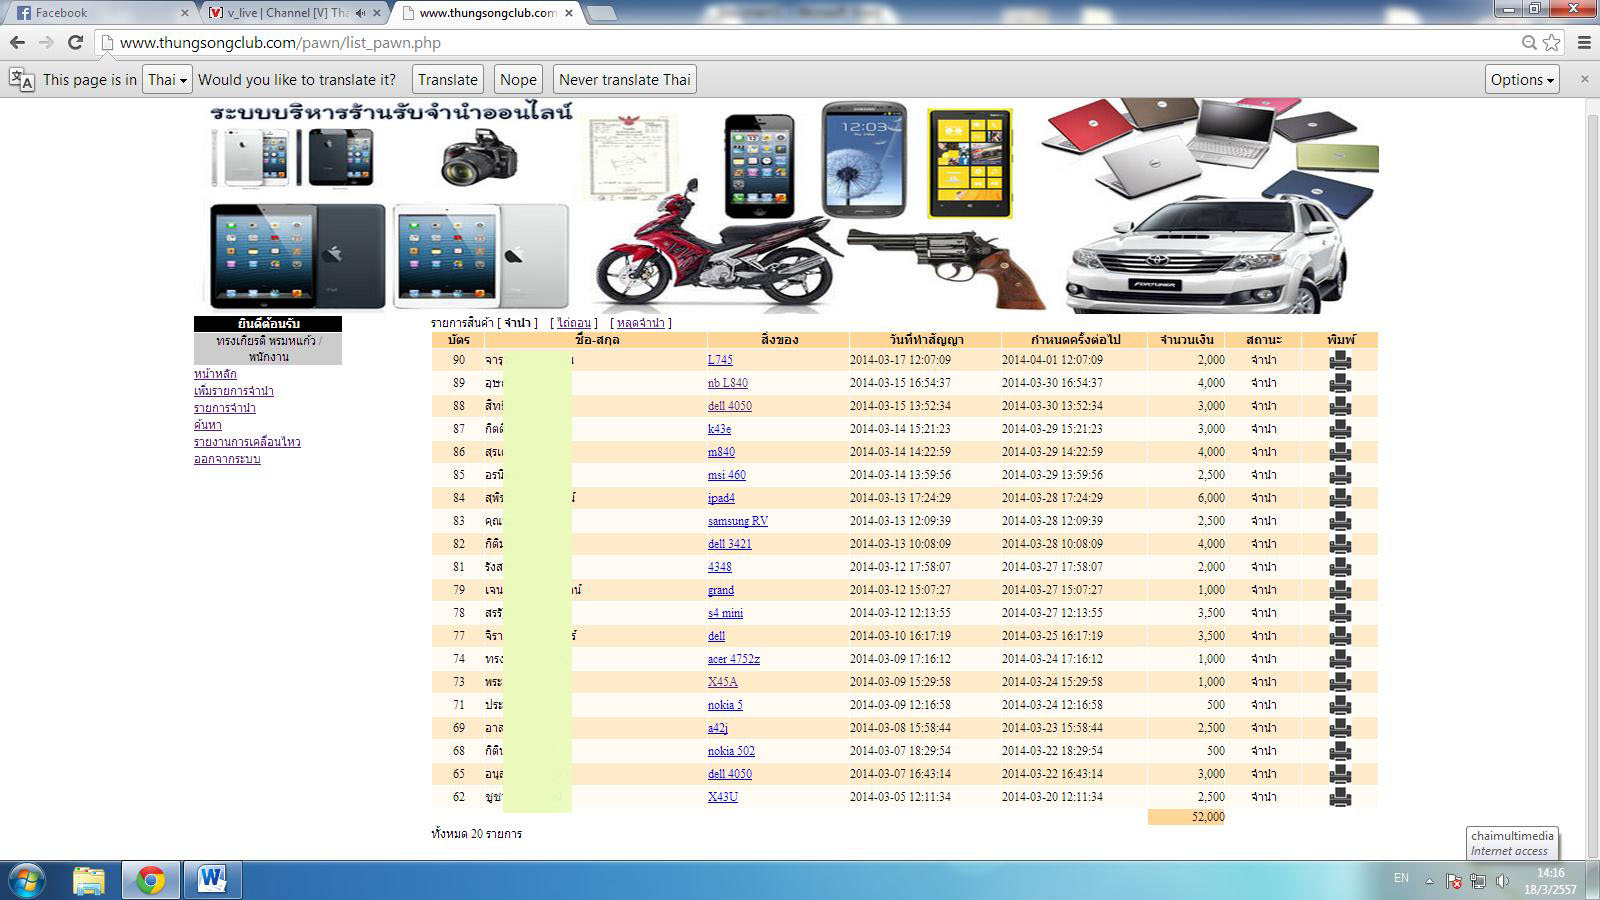Print the dell 3421 pawn record

tap(1340, 544)
